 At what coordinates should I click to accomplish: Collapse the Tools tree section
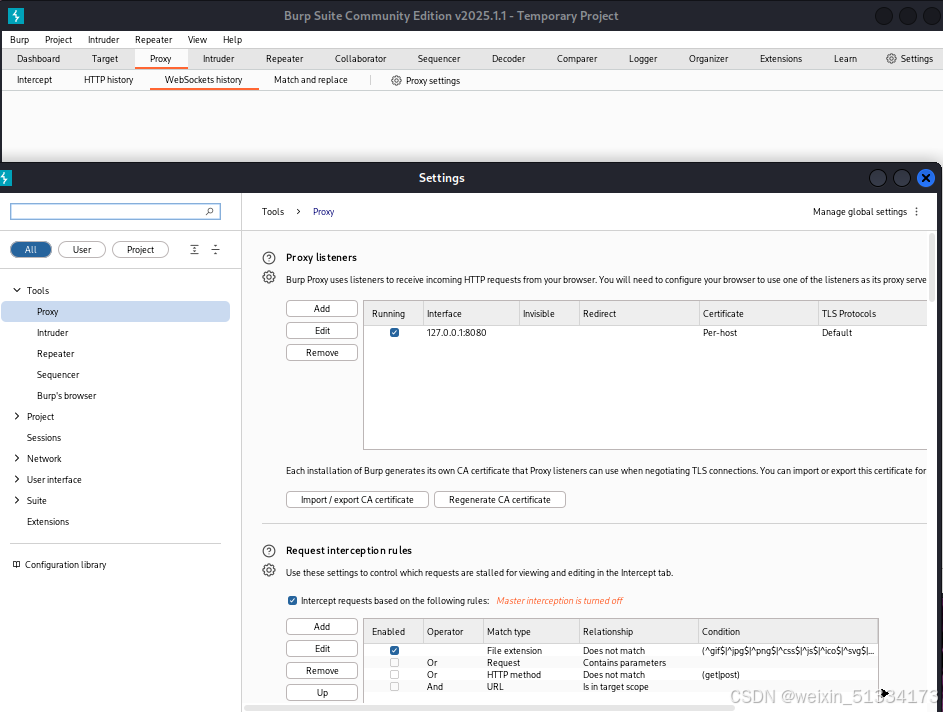click(17, 290)
